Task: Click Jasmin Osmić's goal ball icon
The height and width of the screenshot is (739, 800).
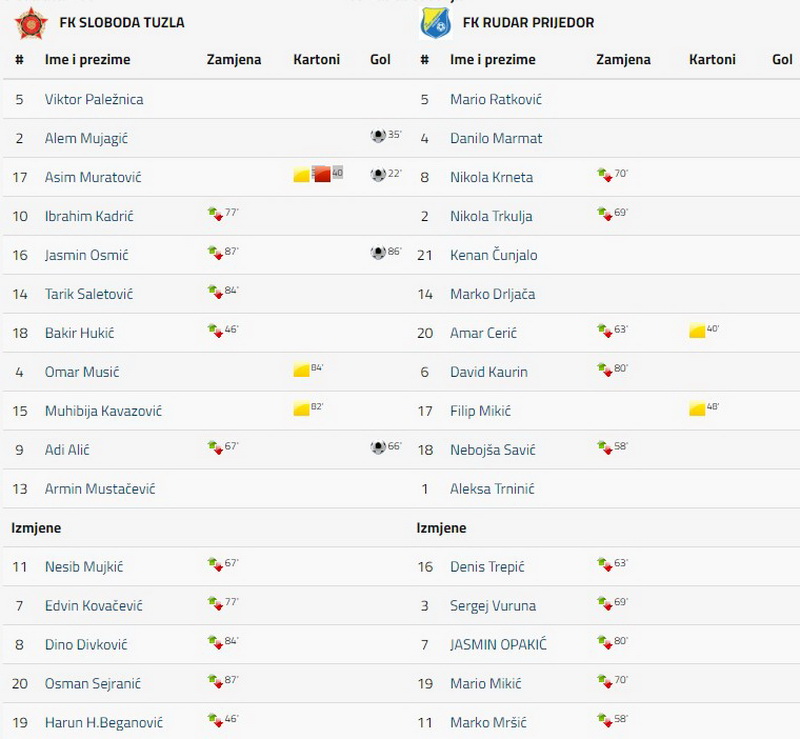Action: [378, 253]
